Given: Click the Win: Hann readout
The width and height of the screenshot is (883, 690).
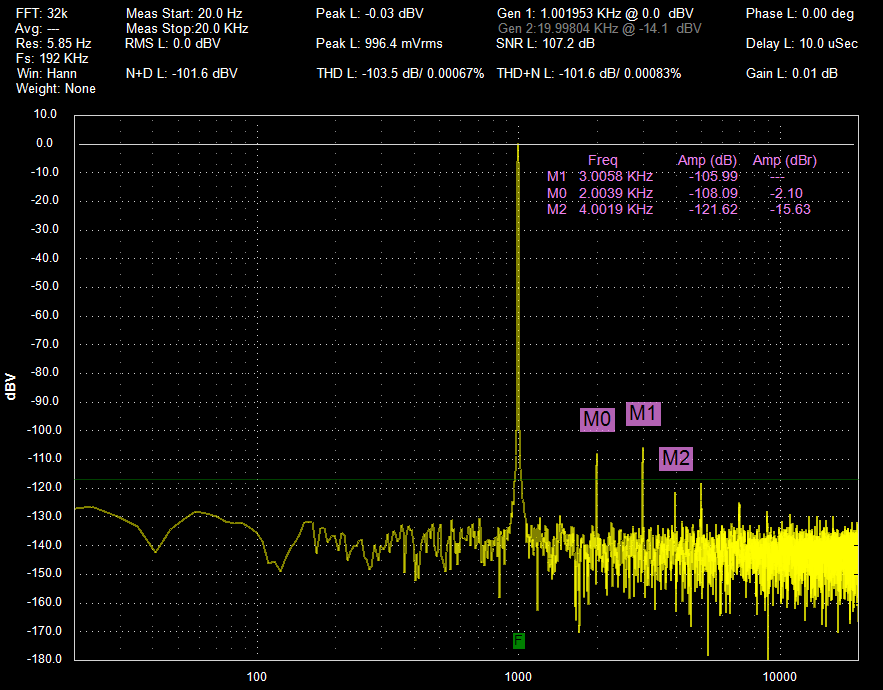Looking at the screenshot, I should 47,74.
